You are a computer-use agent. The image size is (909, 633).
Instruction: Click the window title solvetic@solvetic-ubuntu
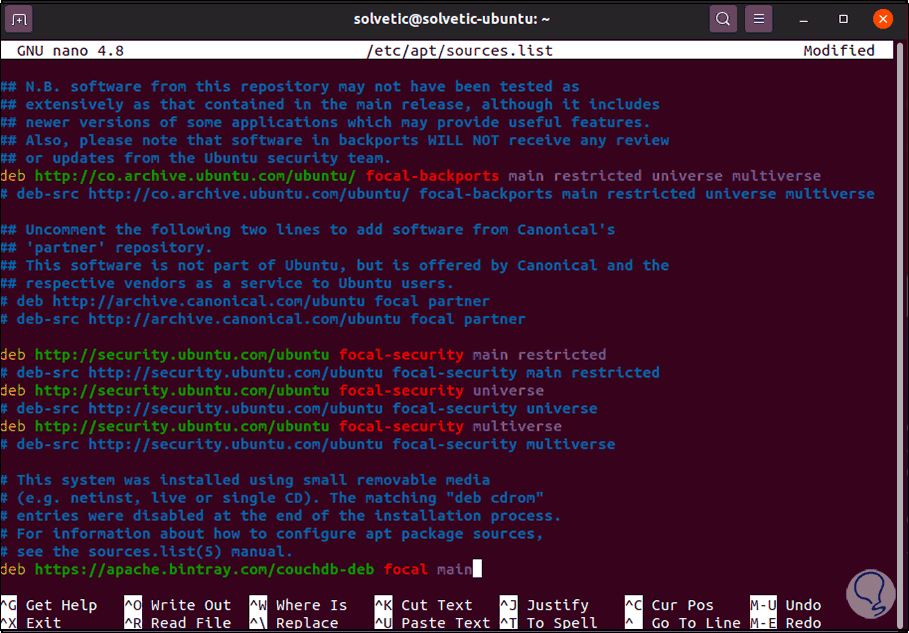tap(452, 19)
